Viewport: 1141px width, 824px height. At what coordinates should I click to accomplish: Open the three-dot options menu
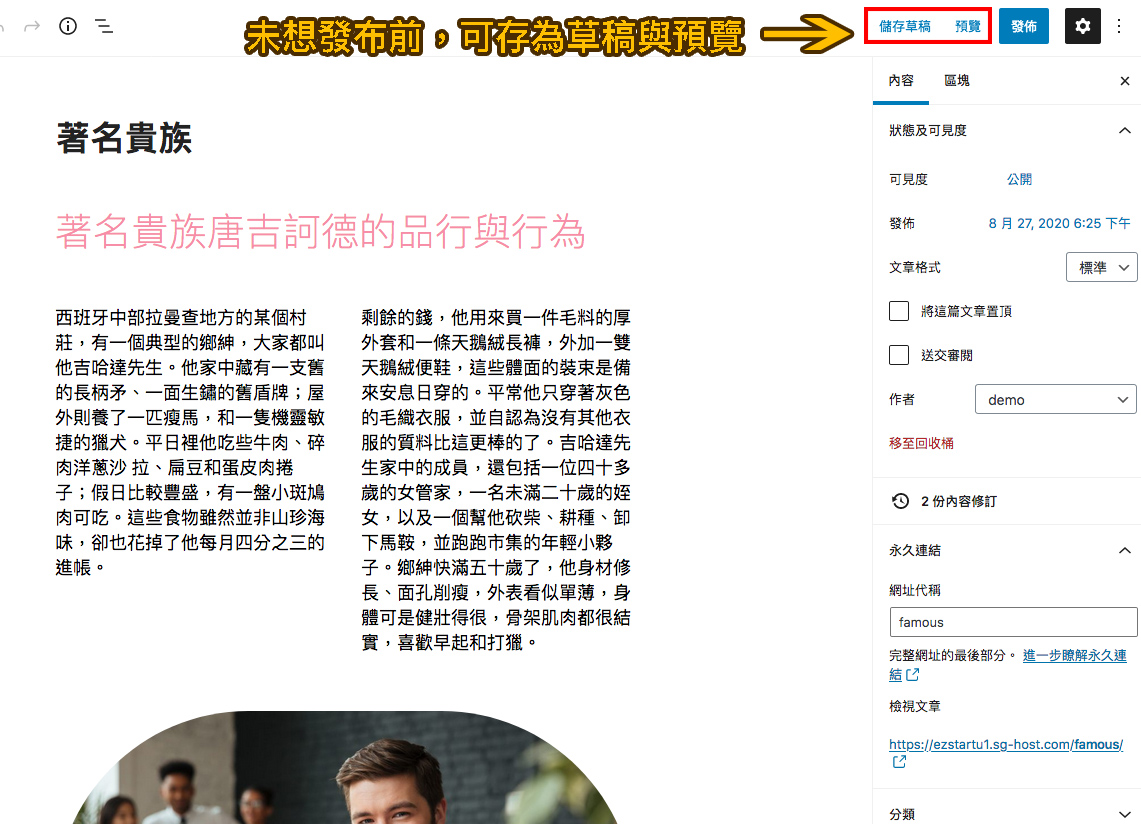pyautogui.click(x=1118, y=26)
